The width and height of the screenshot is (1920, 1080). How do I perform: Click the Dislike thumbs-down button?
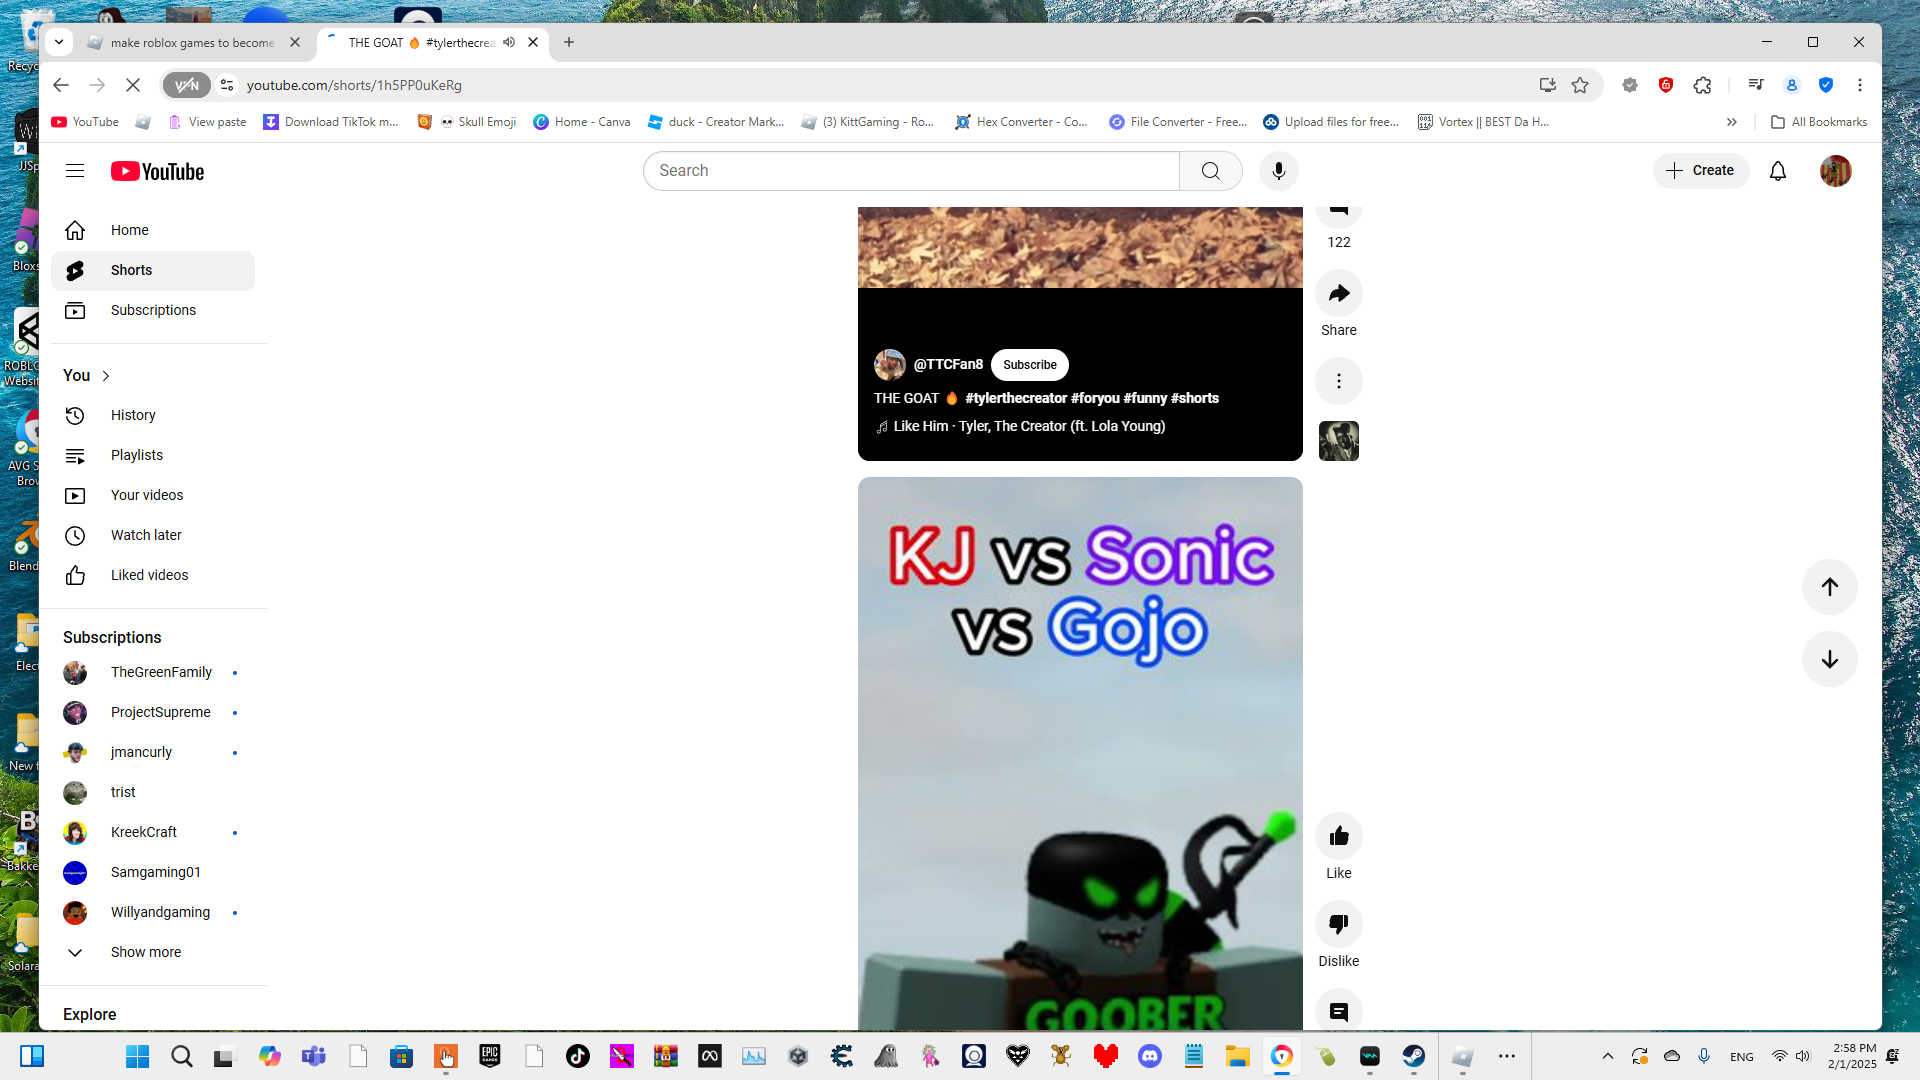pyautogui.click(x=1338, y=924)
